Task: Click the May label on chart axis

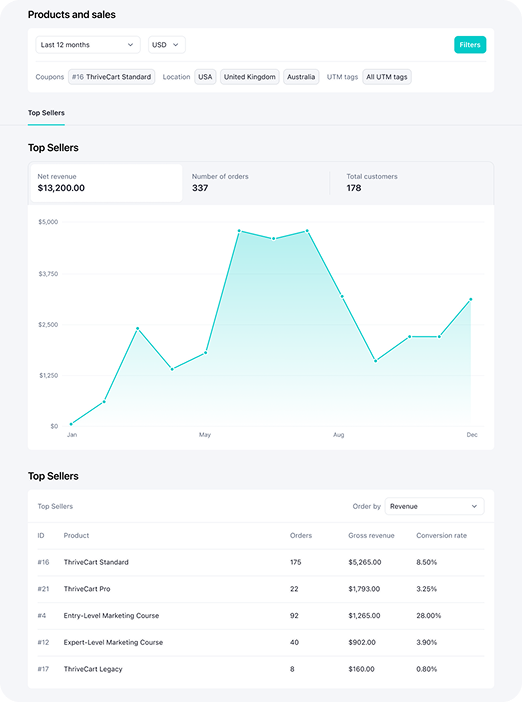Action: point(205,435)
